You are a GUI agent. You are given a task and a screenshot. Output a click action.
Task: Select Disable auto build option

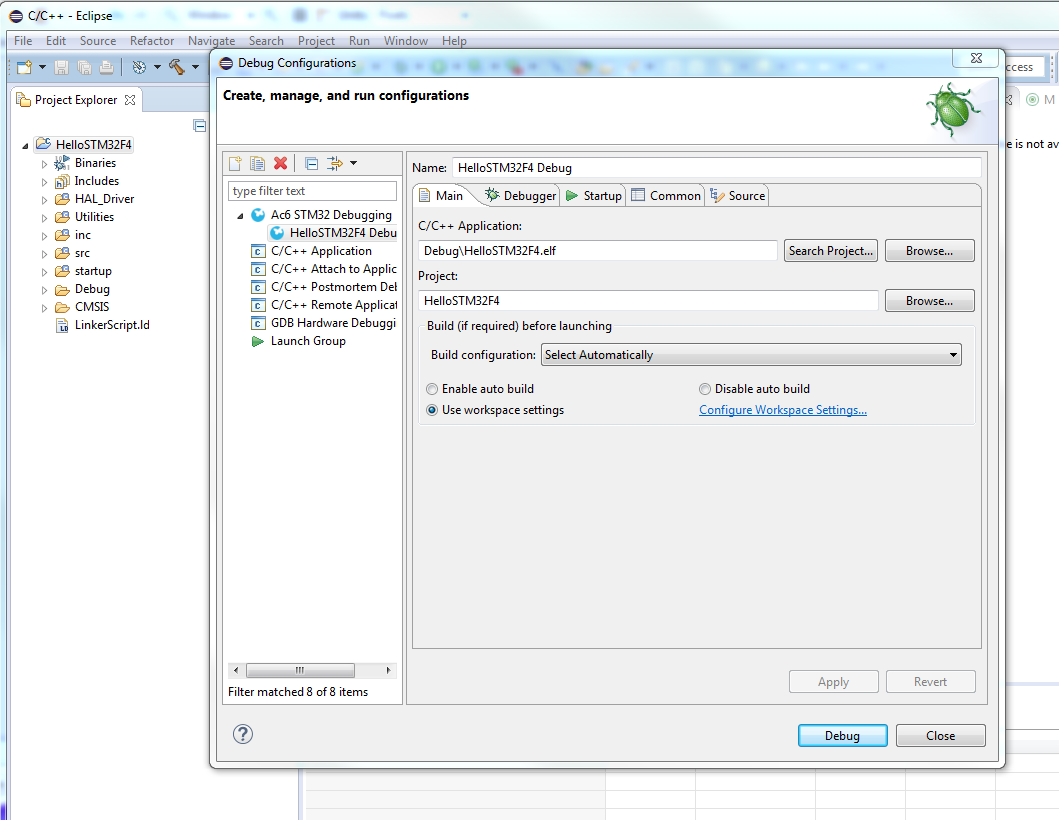click(x=705, y=389)
